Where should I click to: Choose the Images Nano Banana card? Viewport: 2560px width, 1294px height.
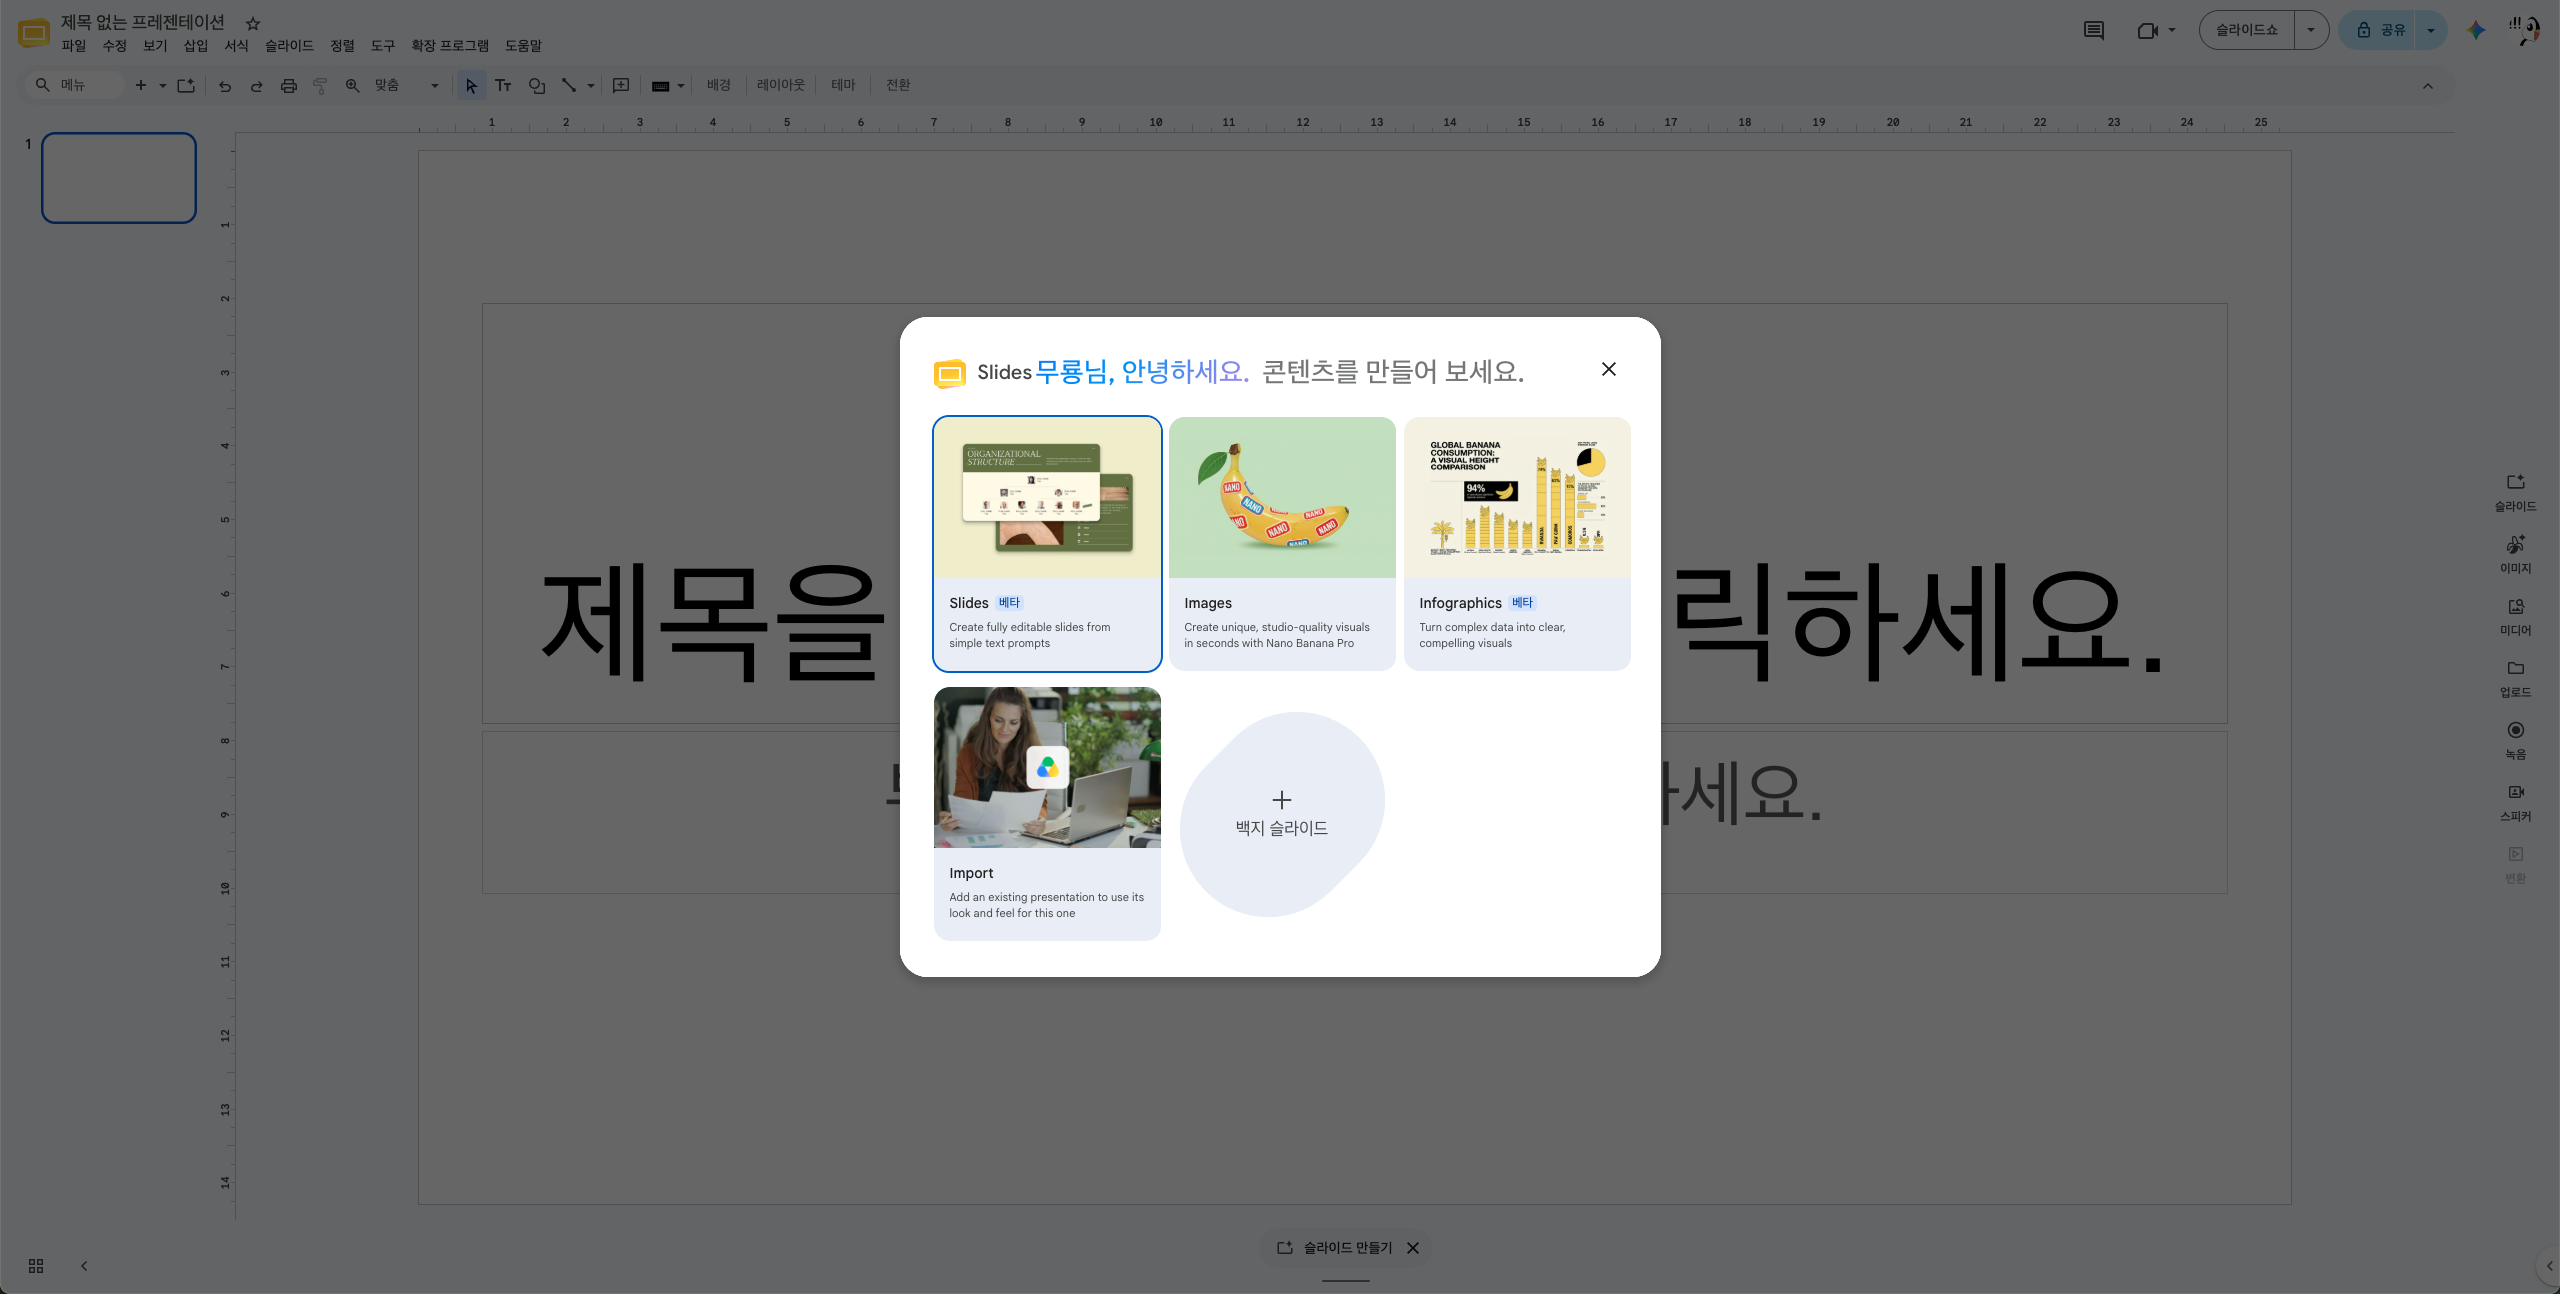[1282, 544]
